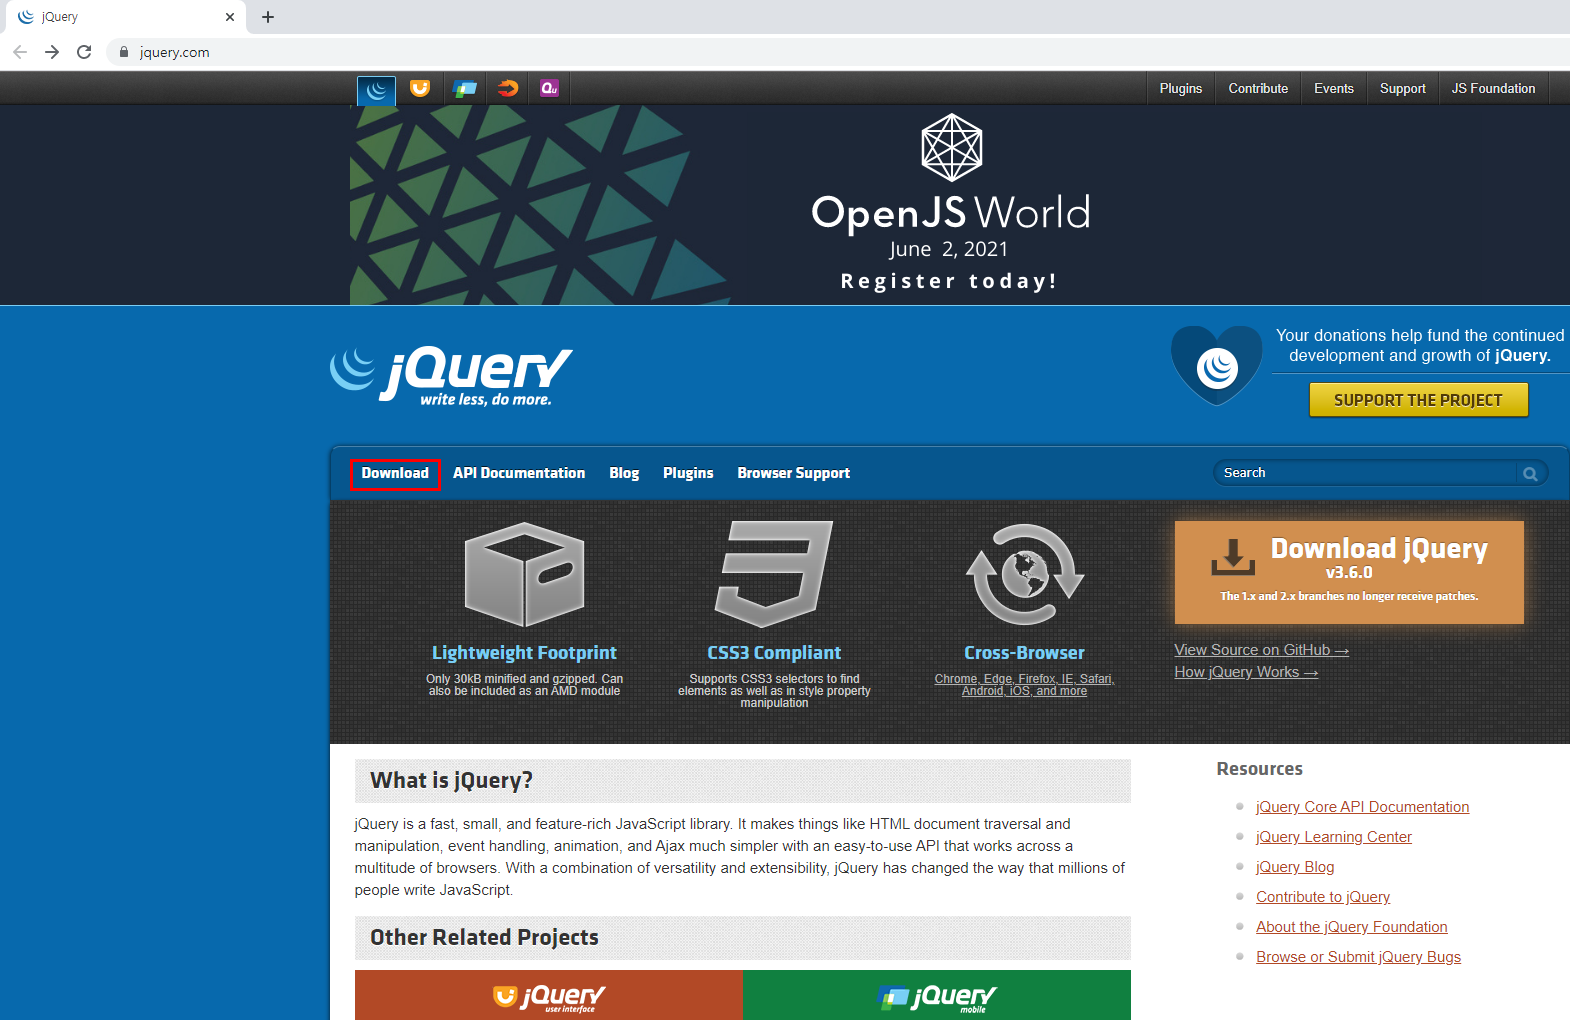This screenshot has height=1020, width=1570.
Task: Click the jQuery write less do more logo
Action: coord(451,376)
